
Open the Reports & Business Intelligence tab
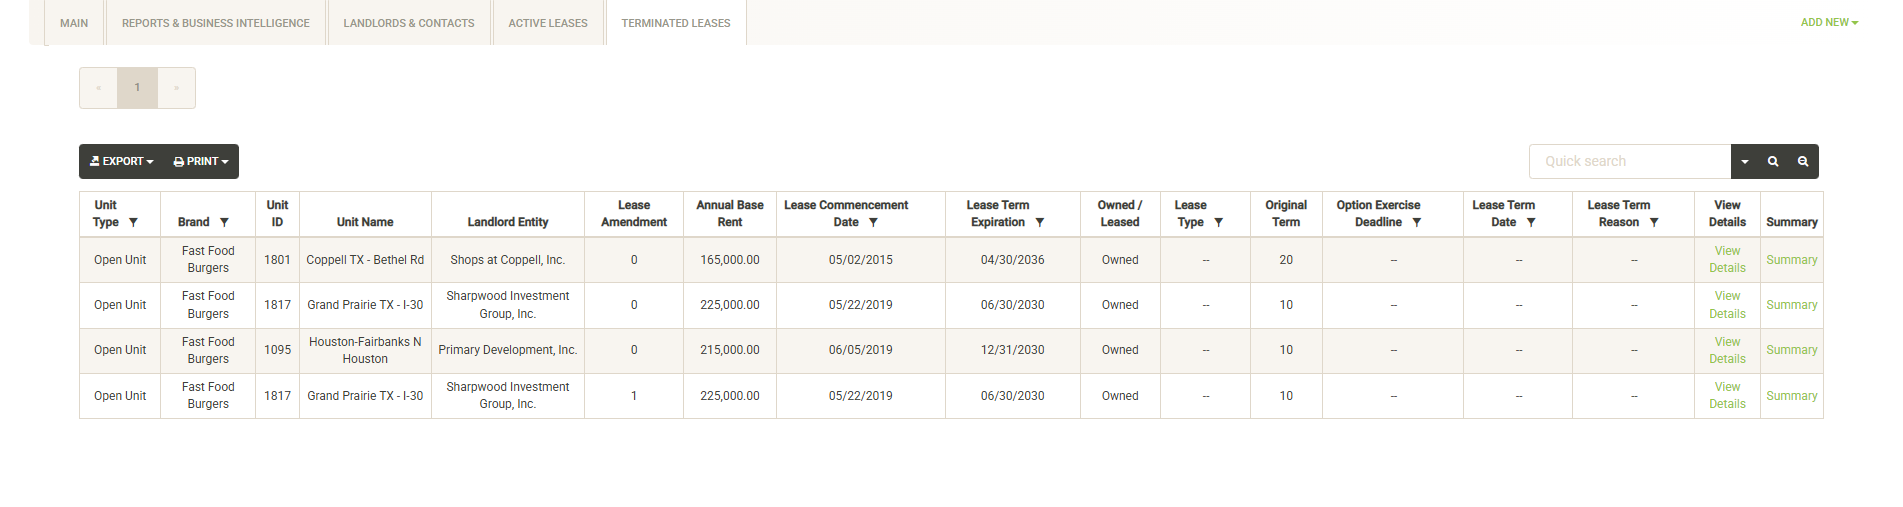pos(216,23)
